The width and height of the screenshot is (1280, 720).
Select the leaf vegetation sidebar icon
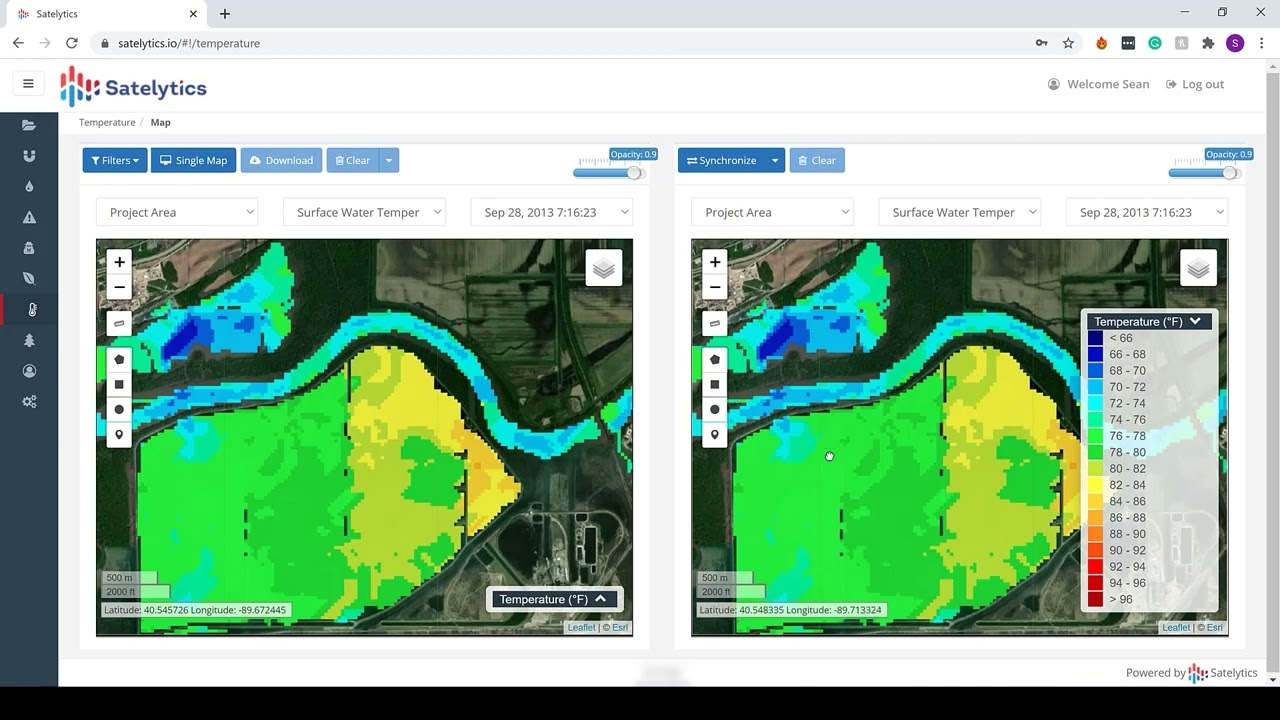pyautogui.click(x=29, y=279)
